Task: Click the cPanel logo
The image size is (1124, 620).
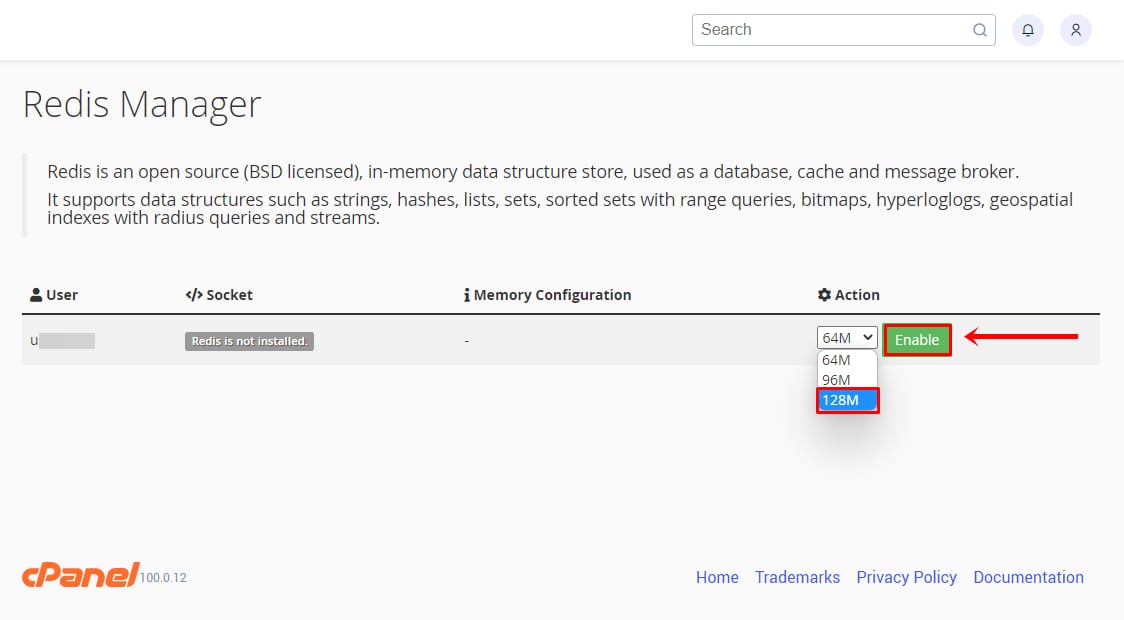Action: coord(80,575)
